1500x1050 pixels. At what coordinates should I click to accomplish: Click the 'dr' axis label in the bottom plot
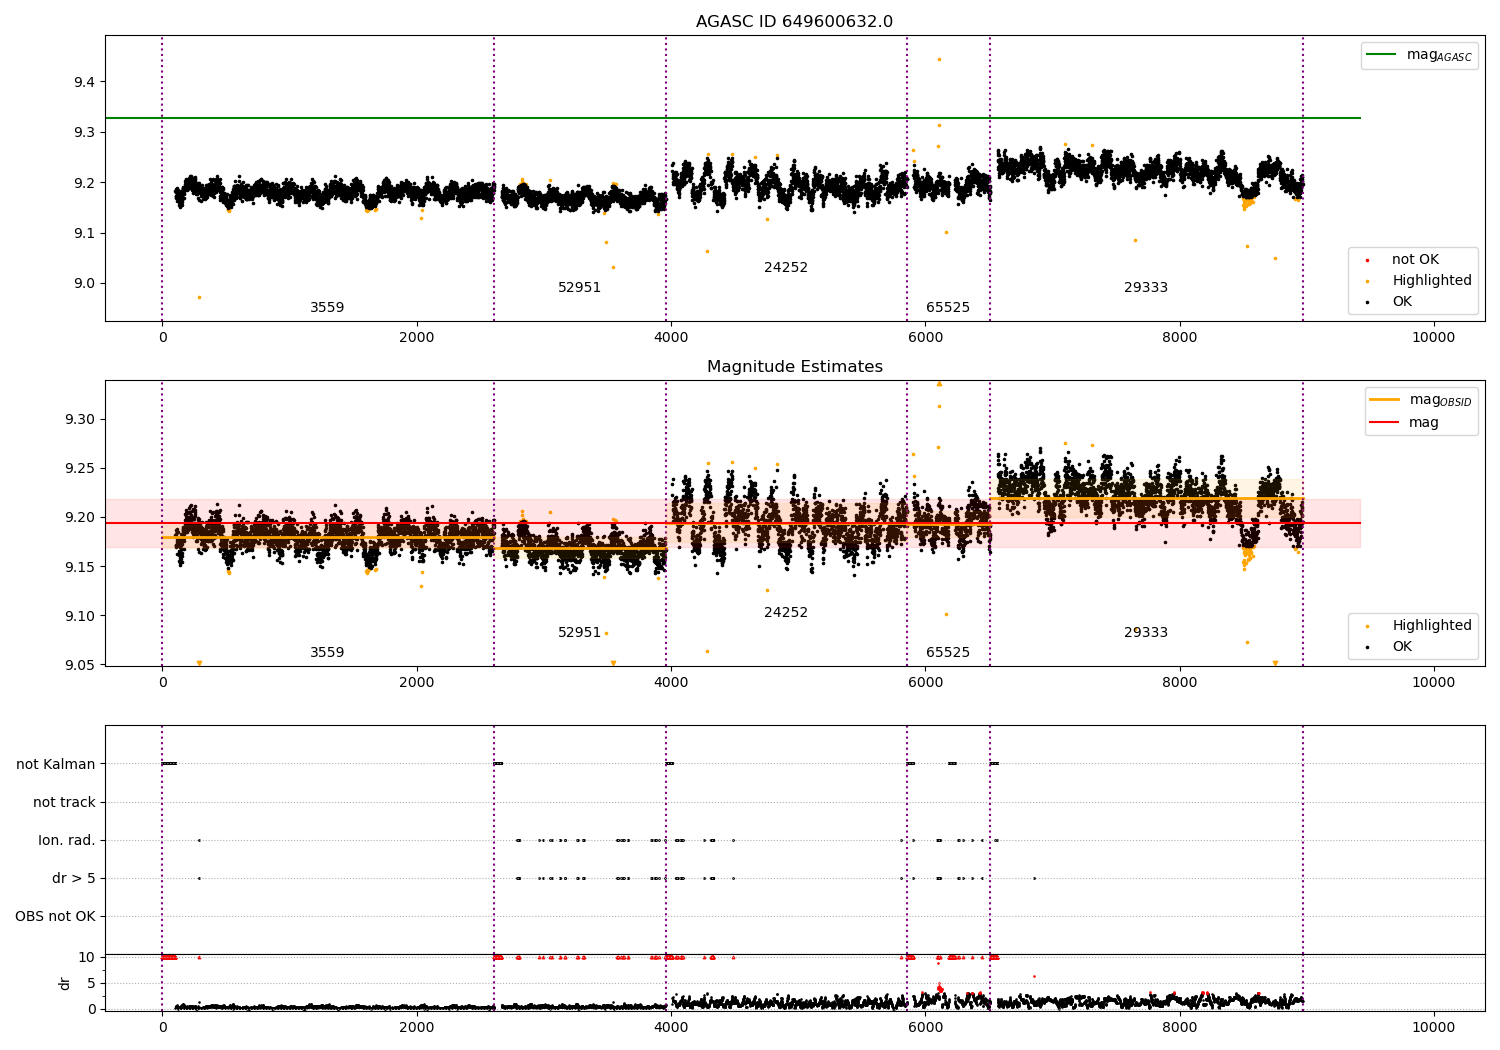[65, 983]
